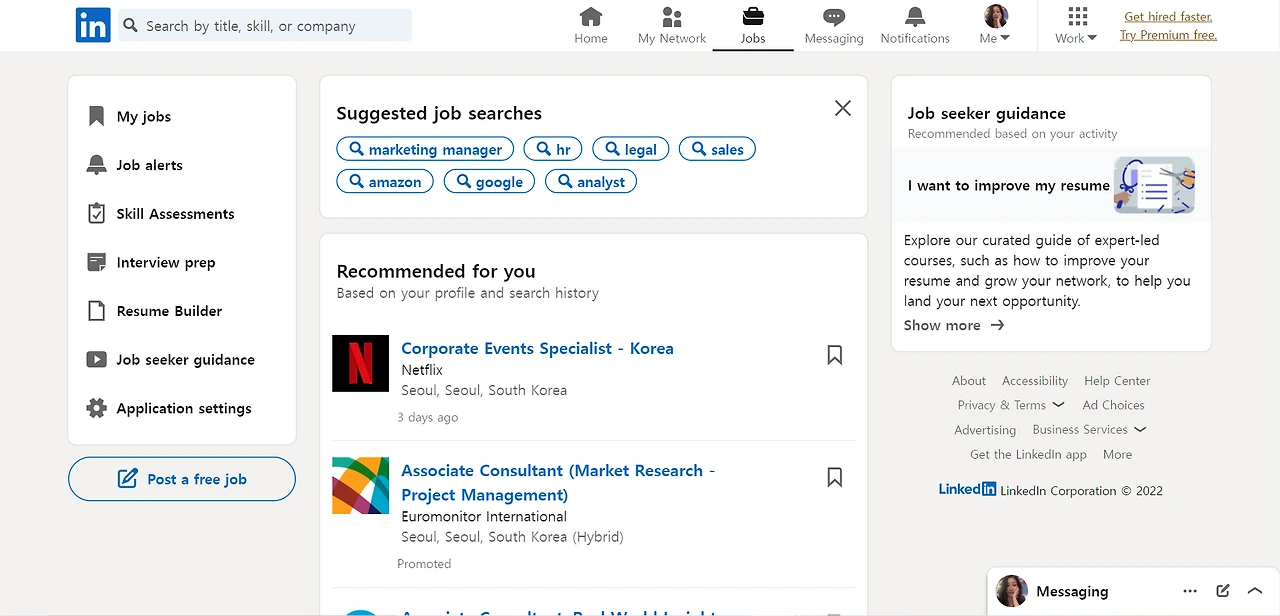
Task: Expand the Business Services footer menu
Action: pos(1089,430)
